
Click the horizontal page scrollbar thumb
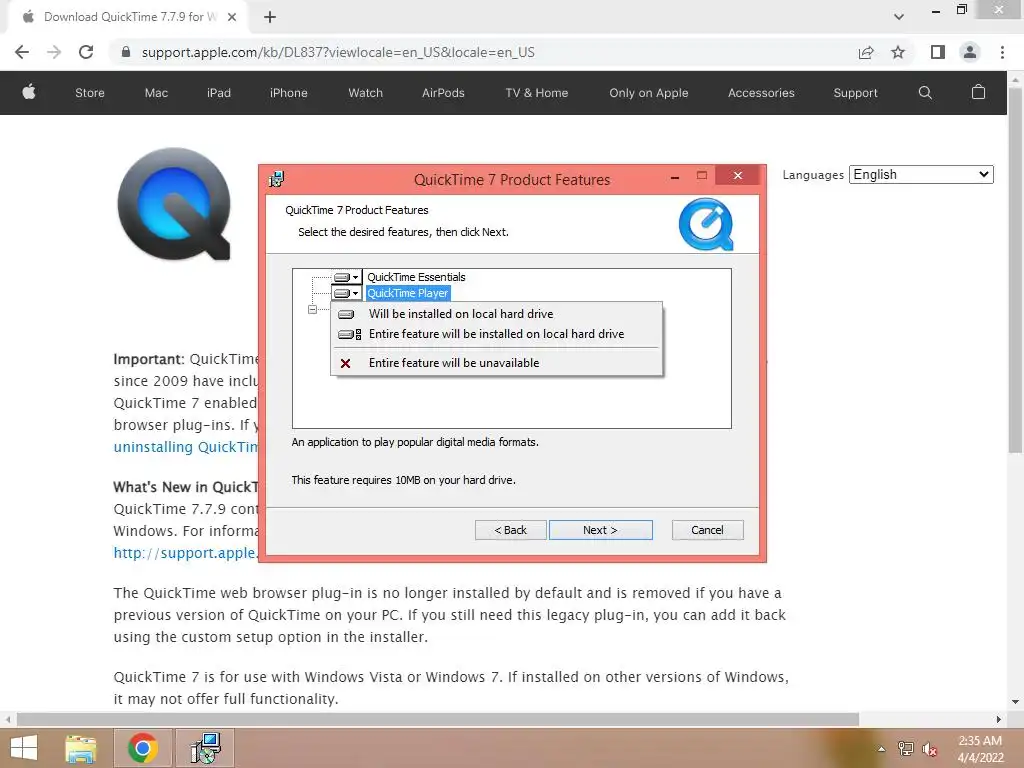[438, 719]
